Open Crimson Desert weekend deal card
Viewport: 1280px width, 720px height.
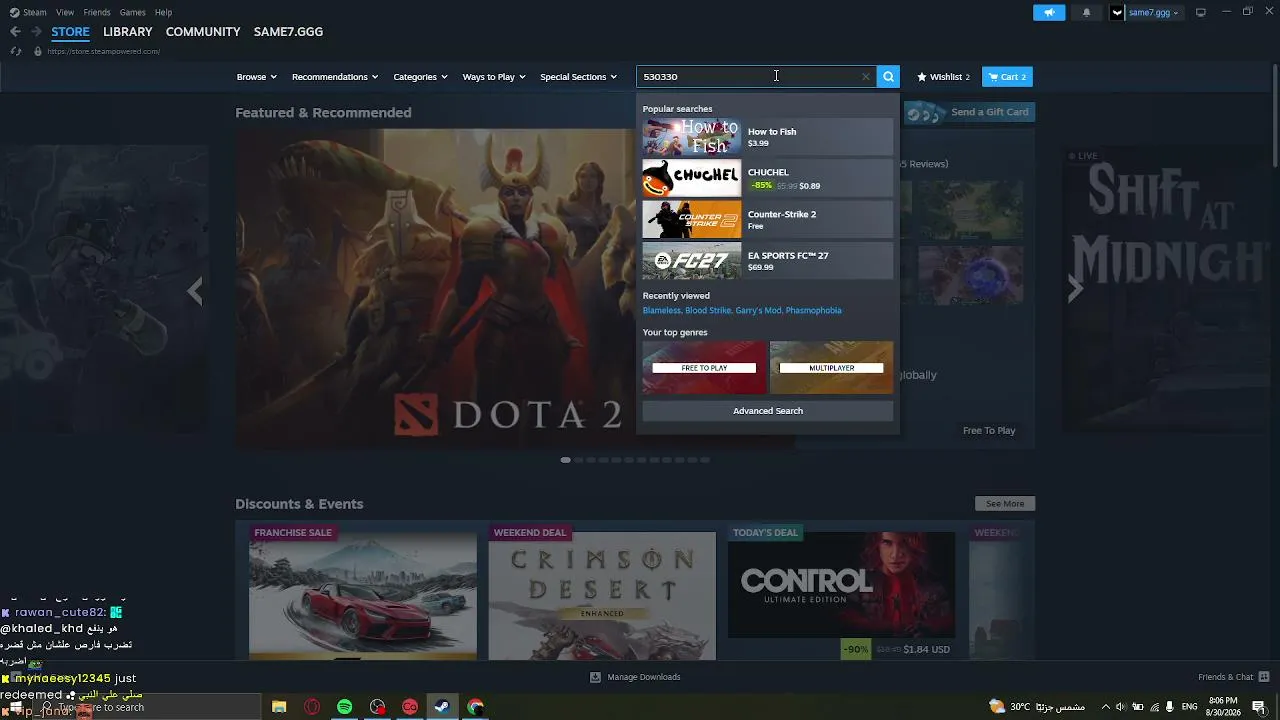602,592
